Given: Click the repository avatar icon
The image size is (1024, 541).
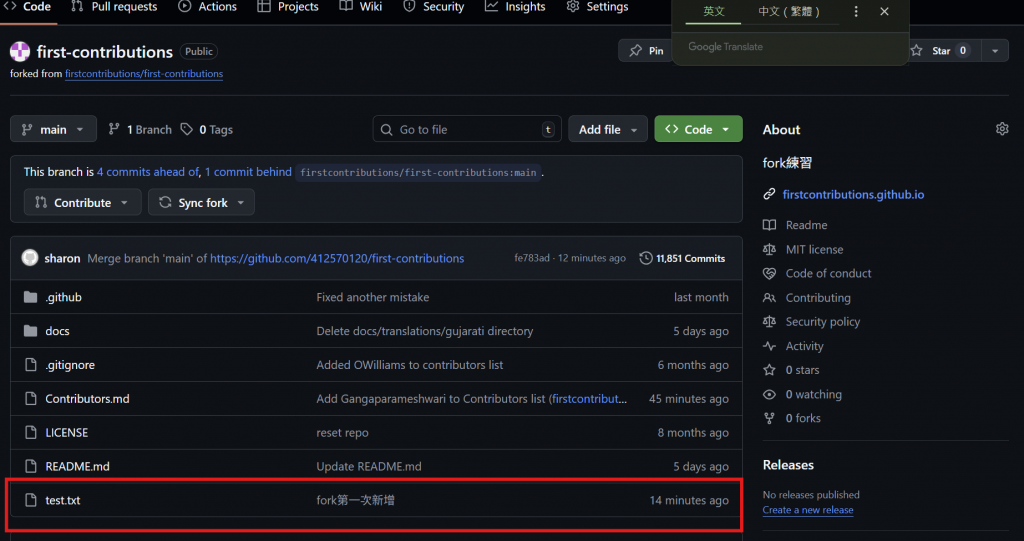Looking at the screenshot, I should (20, 52).
